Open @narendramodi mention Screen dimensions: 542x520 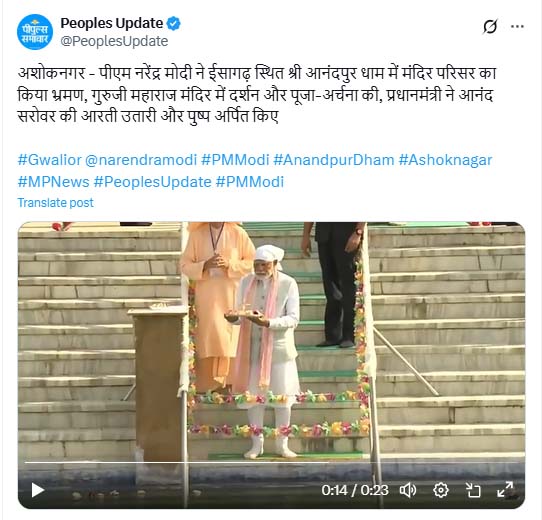tap(141, 160)
